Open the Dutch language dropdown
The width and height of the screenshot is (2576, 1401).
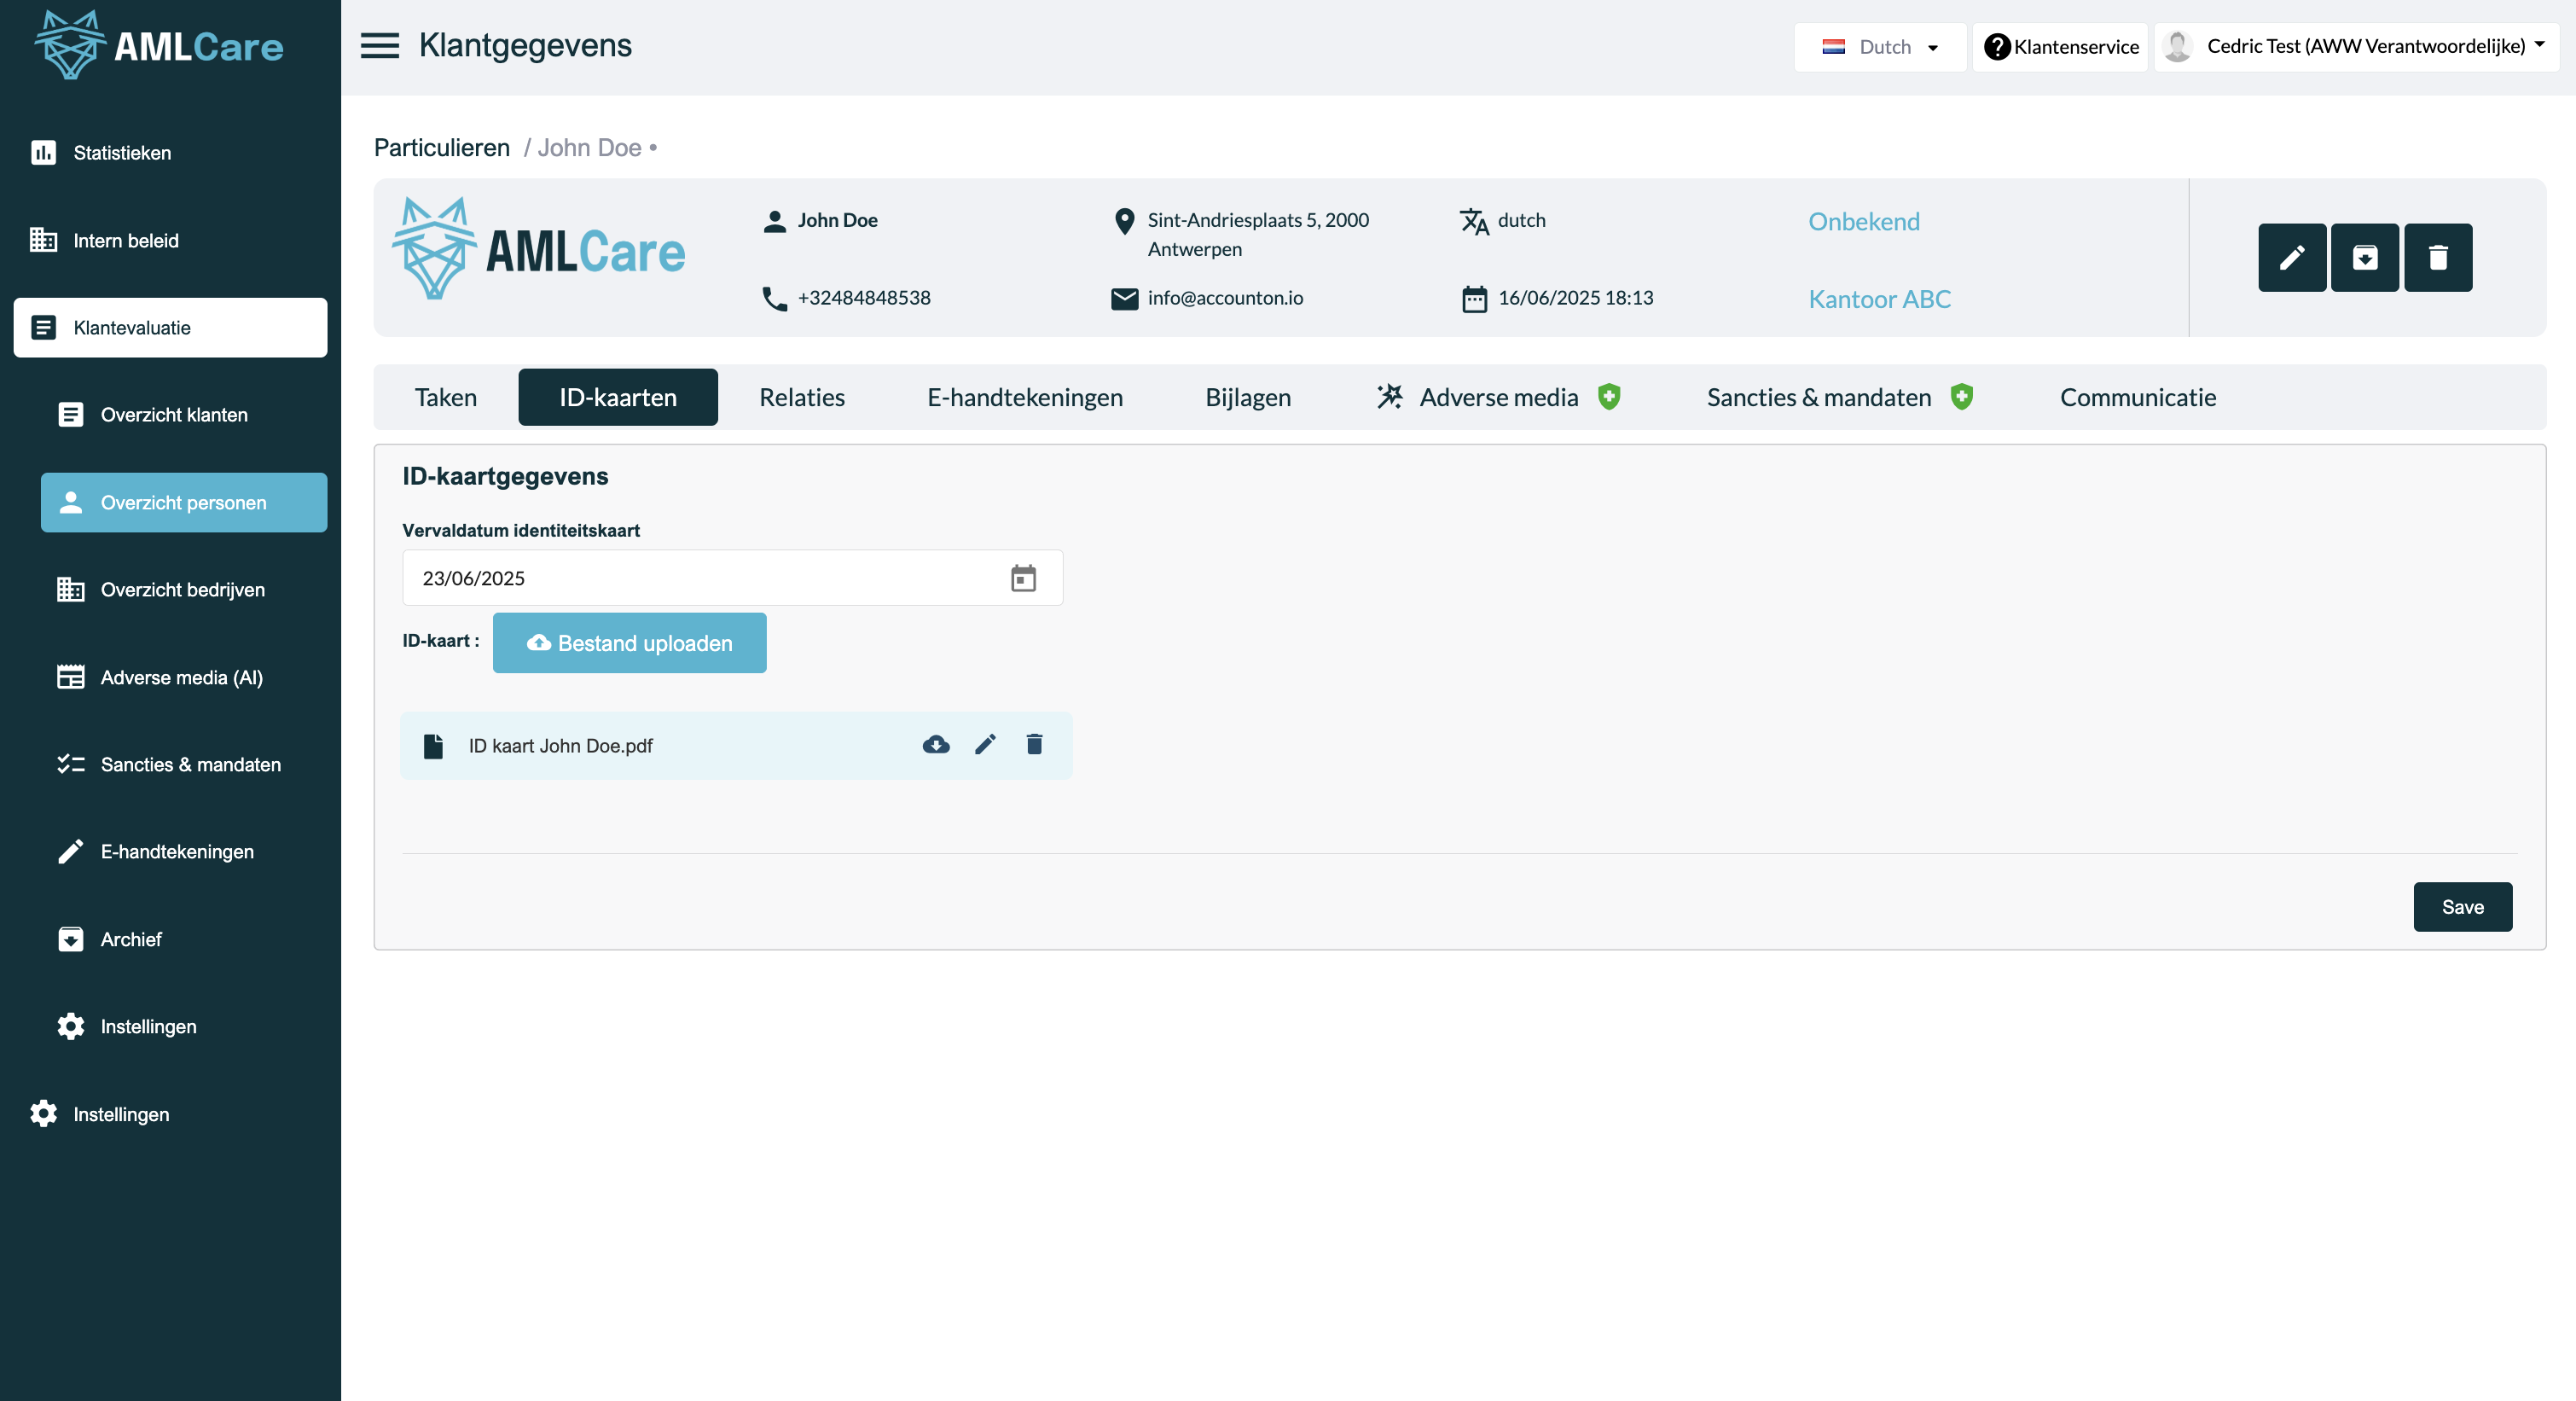coord(1880,47)
